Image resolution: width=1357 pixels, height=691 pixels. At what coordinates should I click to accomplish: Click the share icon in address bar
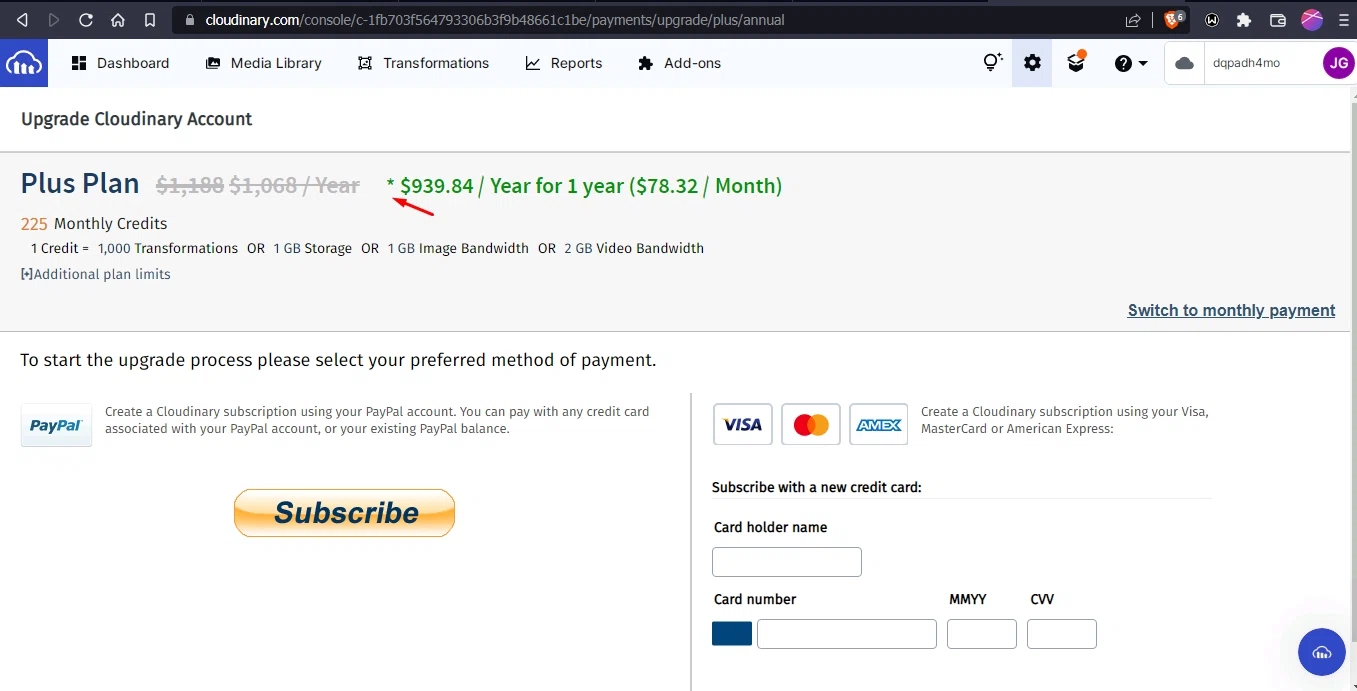1133,20
